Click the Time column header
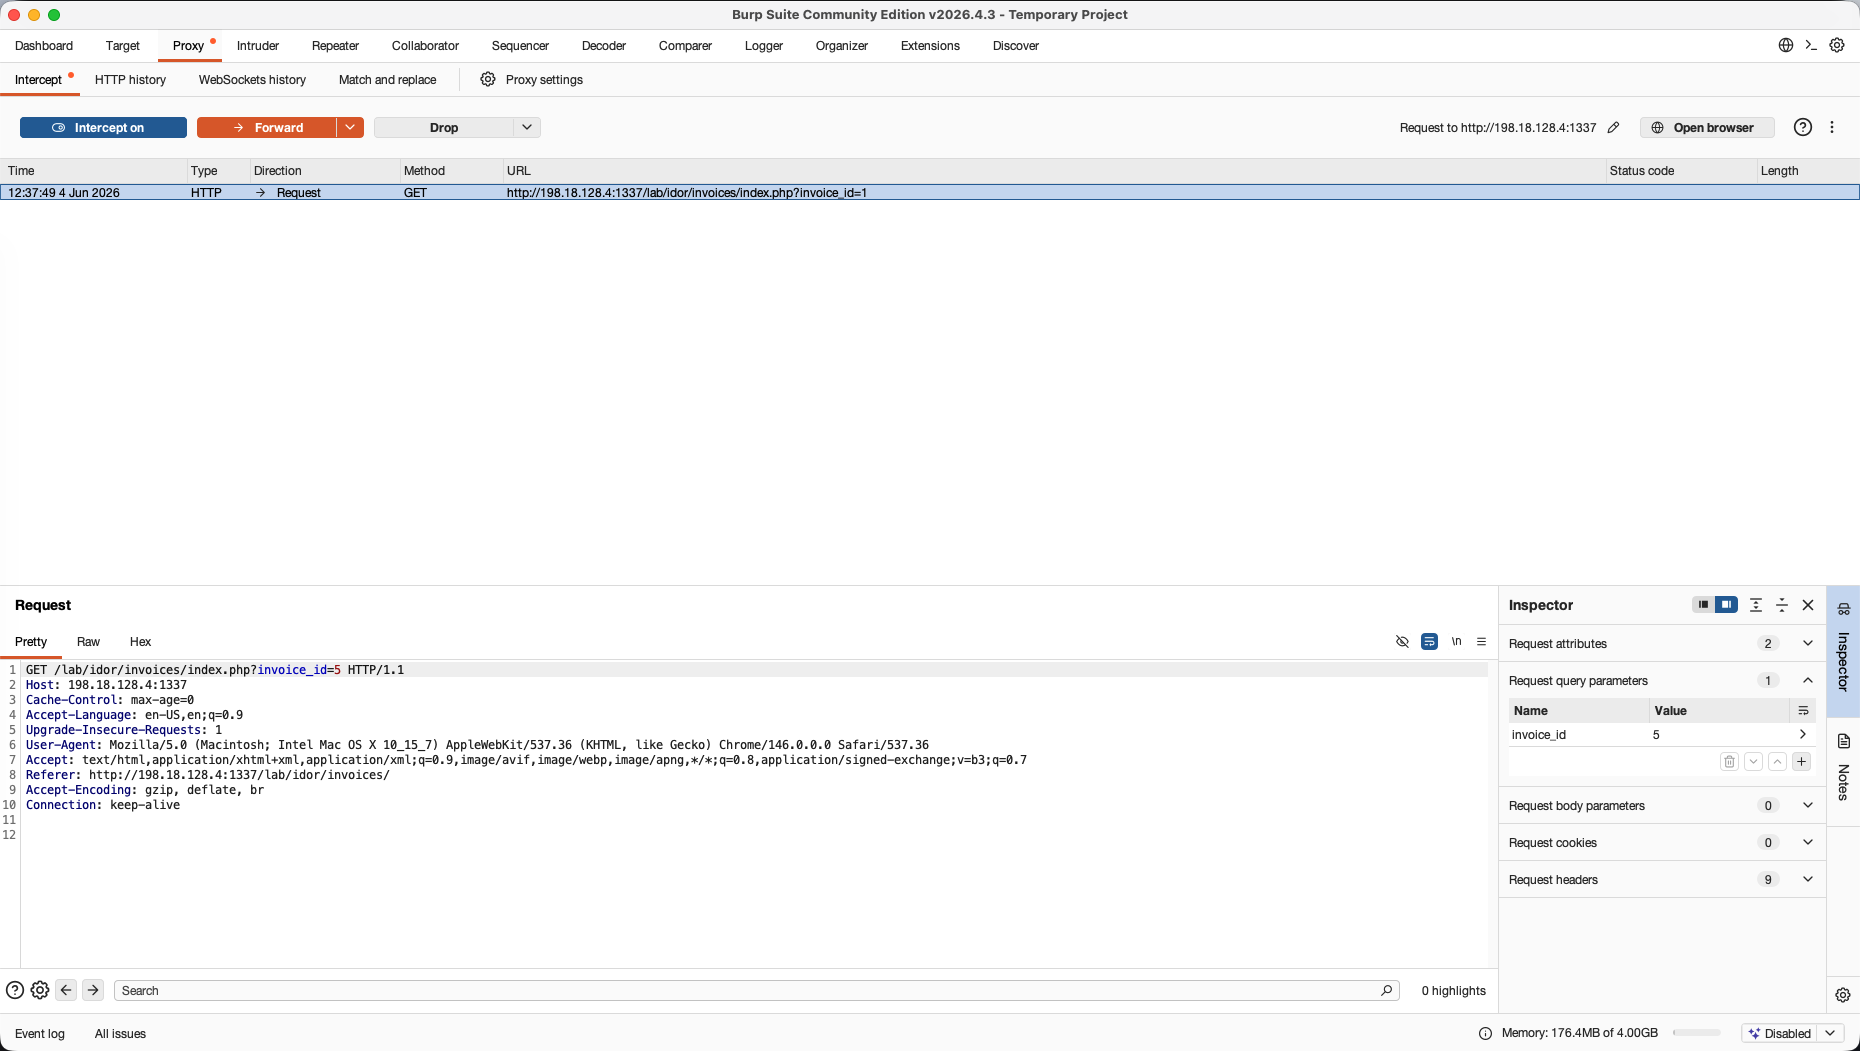The height and width of the screenshot is (1051, 1860). (93, 170)
